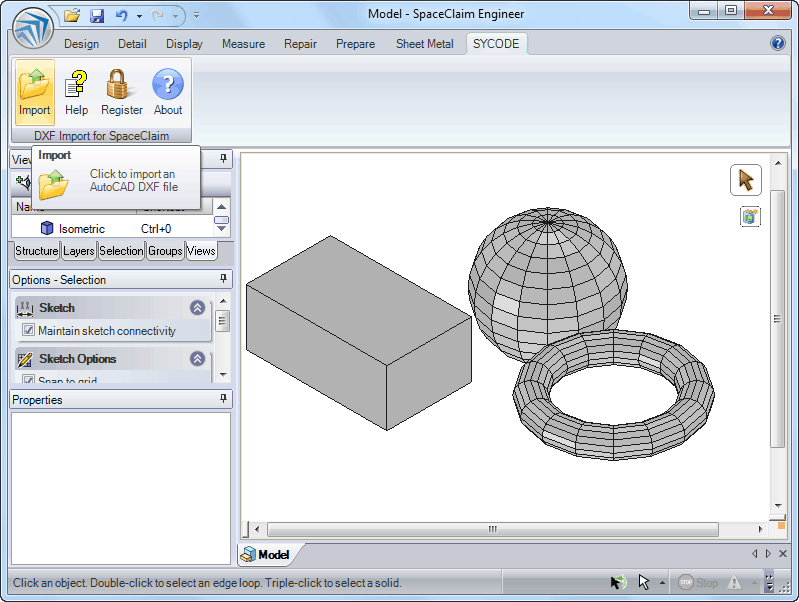The width and height of the screenshot is (799, 602).
Task: Open the About dialog icon
Action: pyautogui.click(x=168, y=92)
